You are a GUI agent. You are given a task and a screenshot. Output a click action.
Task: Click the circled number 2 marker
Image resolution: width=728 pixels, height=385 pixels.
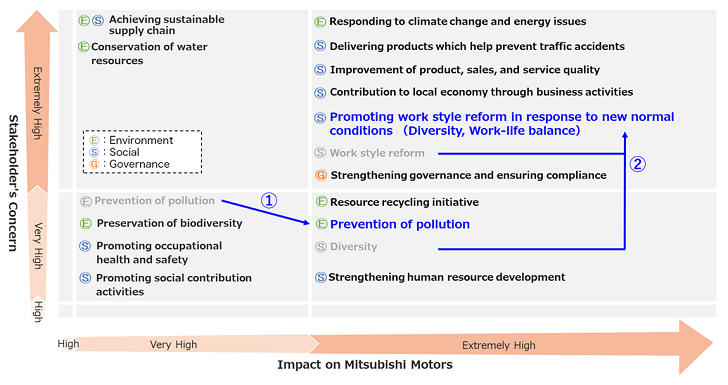click(x=637, y=164)
